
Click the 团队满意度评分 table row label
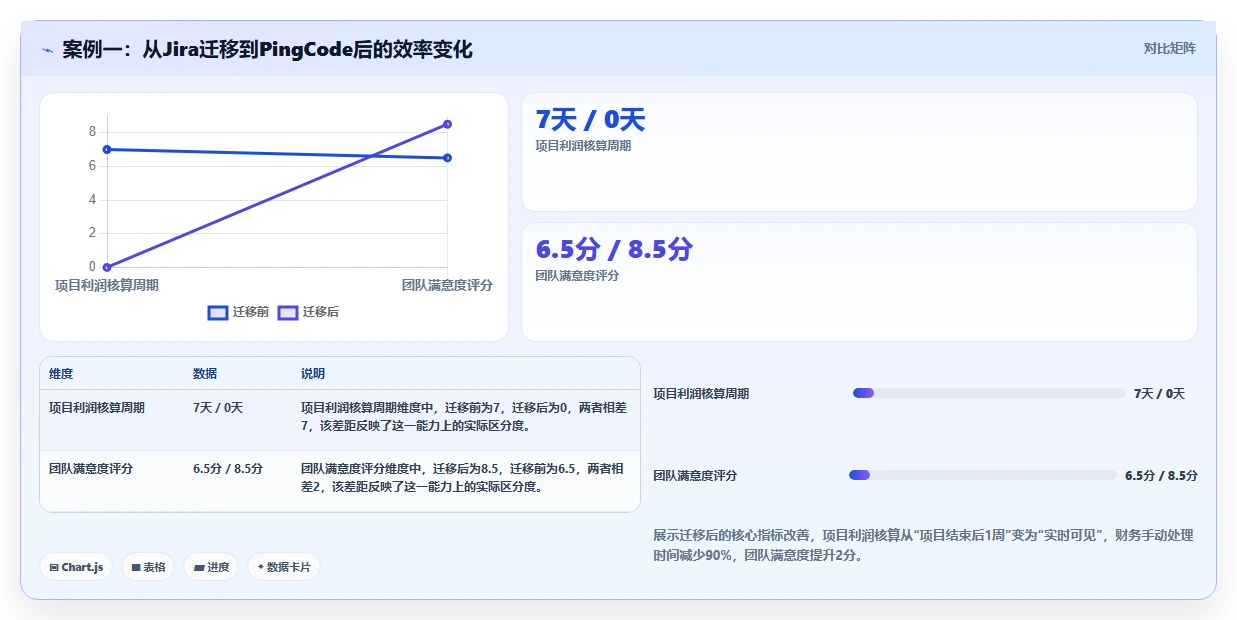pyautogui.click(x=91, y=469)
